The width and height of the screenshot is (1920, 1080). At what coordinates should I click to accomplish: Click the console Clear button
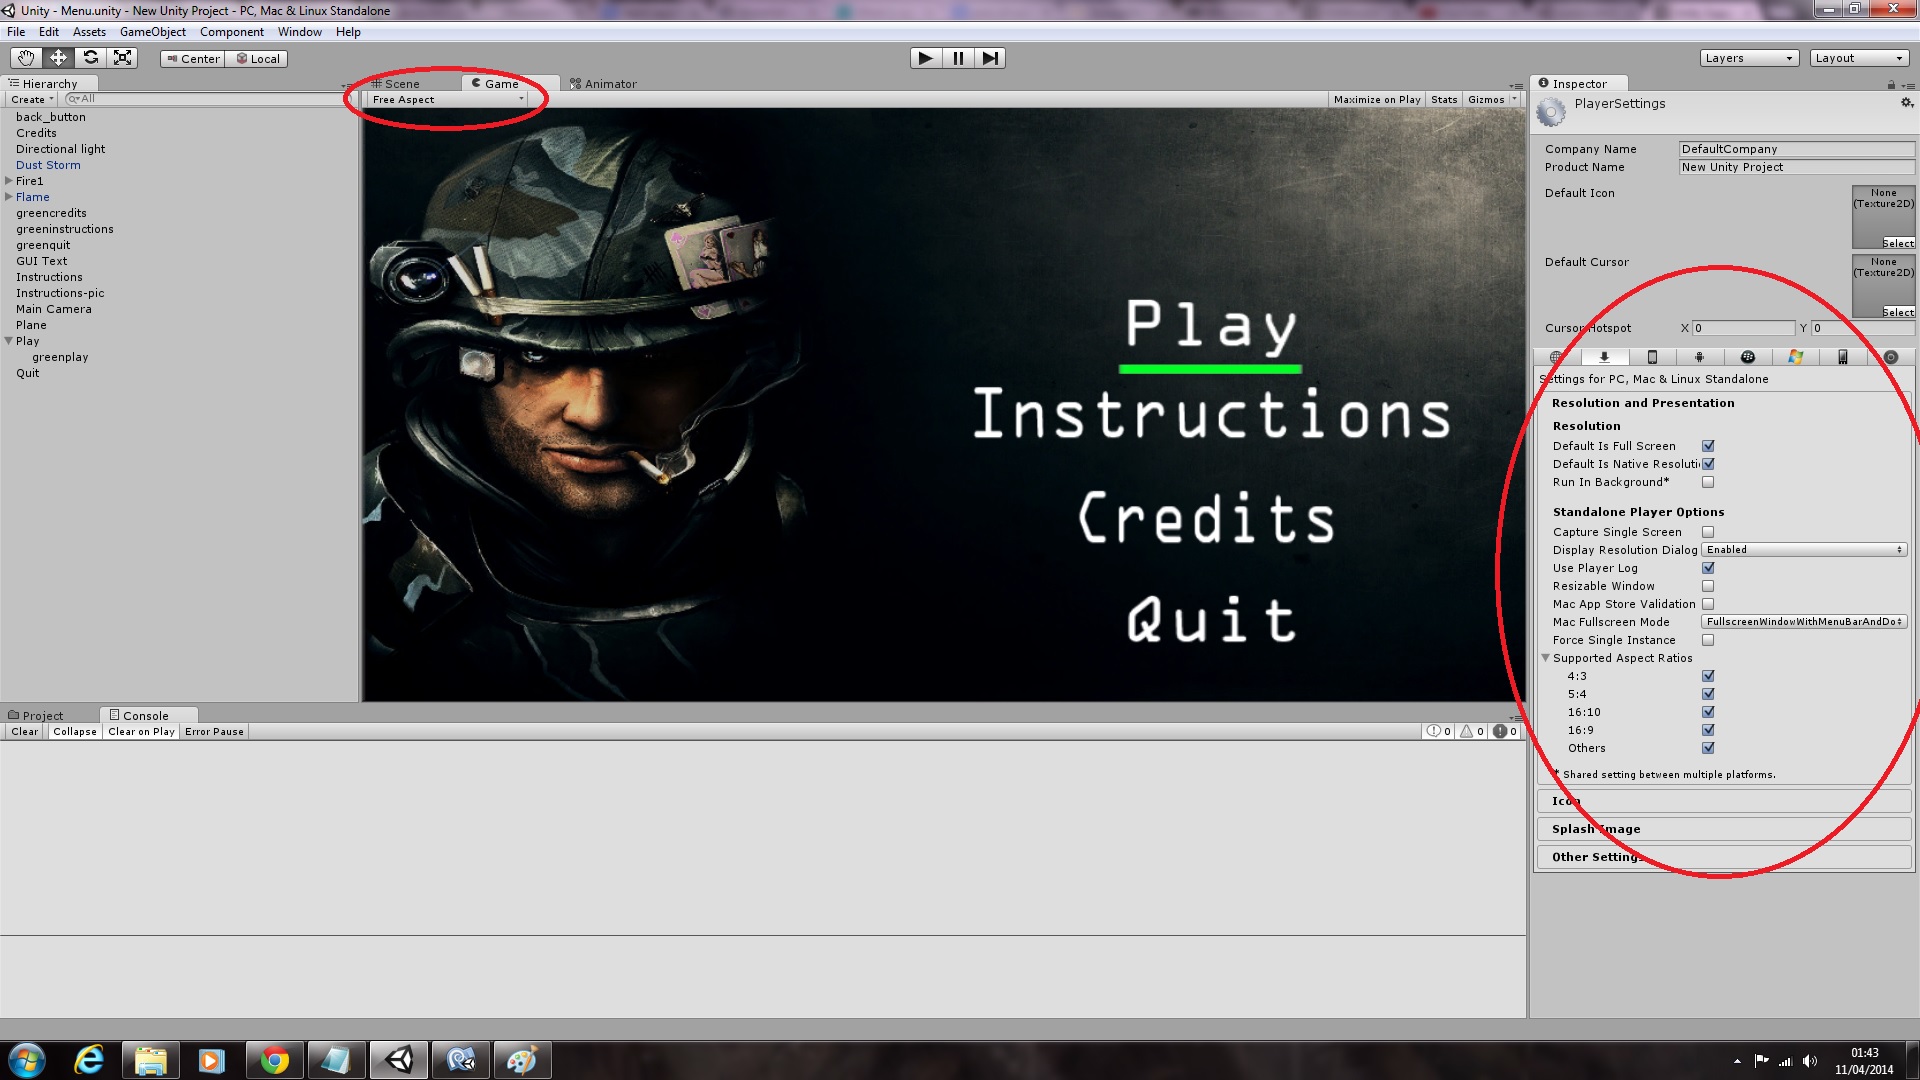[x=25, y=732]
